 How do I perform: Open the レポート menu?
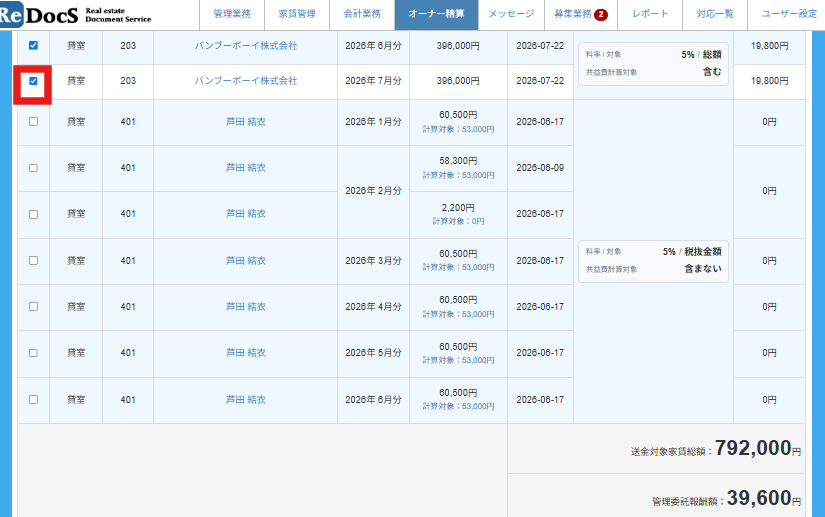[650, 14]
